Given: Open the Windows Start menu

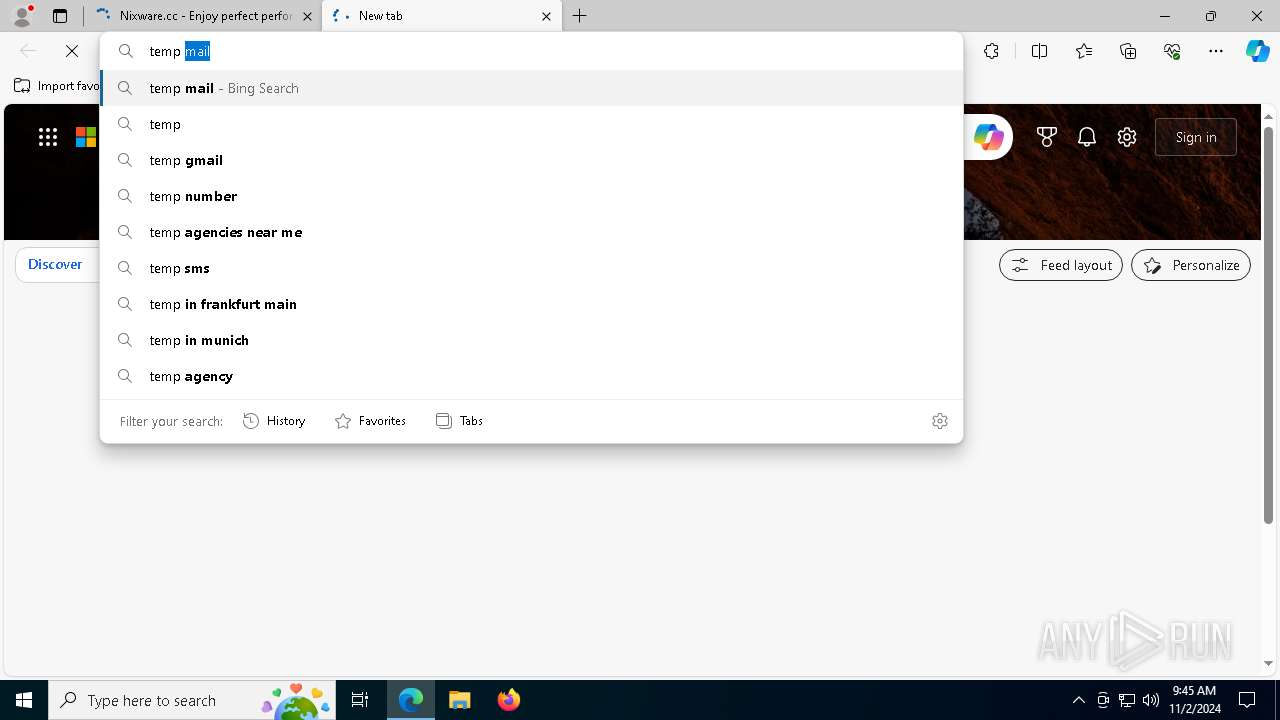Looking at the screenshot, I should (x=24, y=700).
